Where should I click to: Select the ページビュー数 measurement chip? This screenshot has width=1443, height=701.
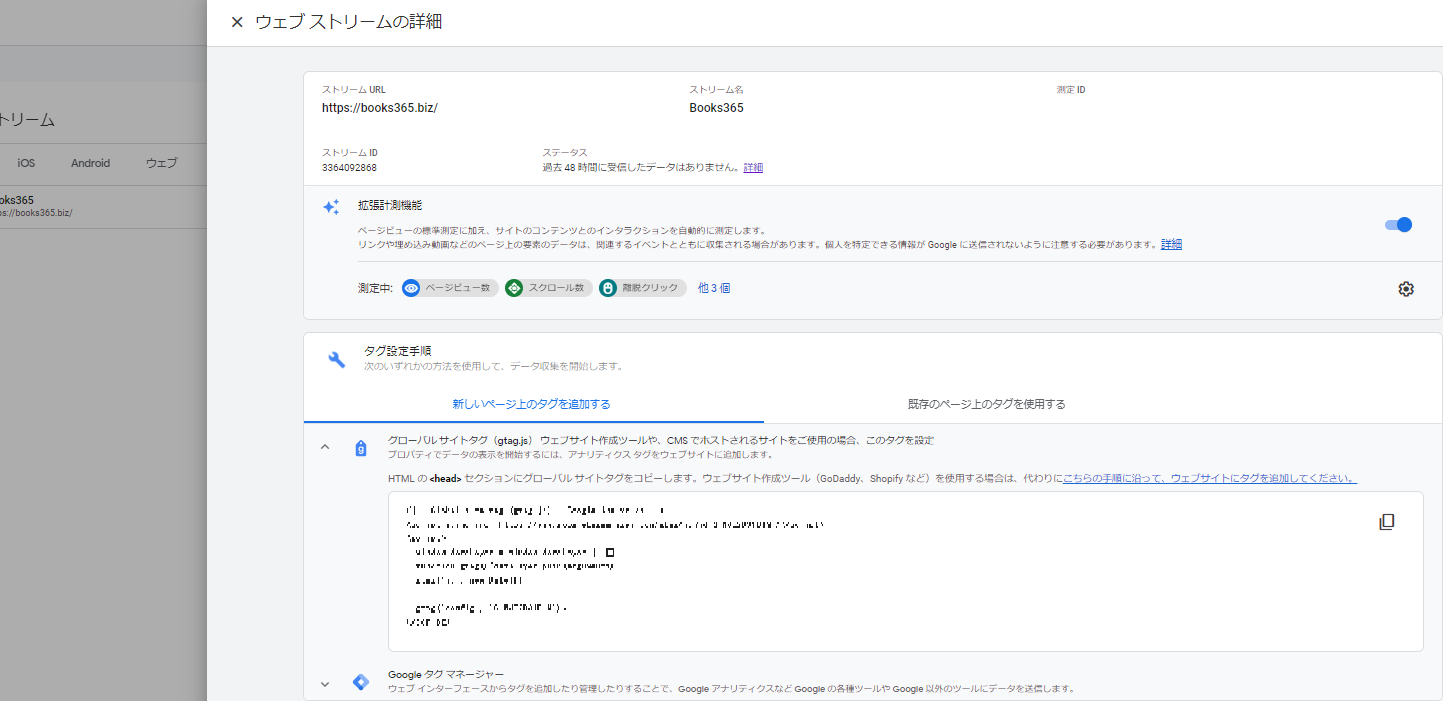tap(449, 288)
